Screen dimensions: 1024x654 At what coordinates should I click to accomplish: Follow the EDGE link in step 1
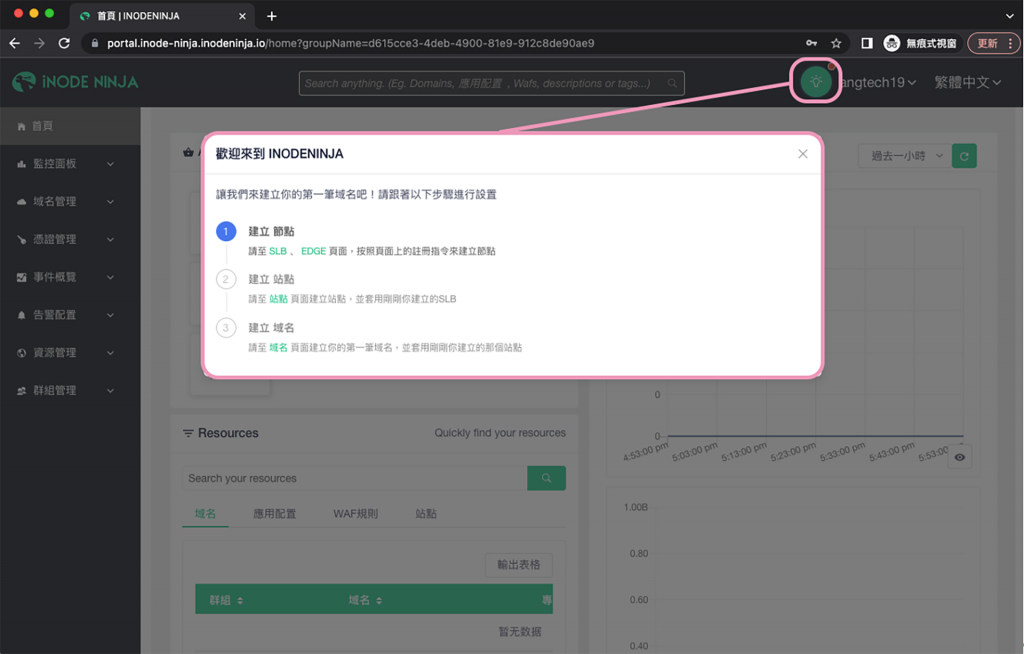point(313,251)
